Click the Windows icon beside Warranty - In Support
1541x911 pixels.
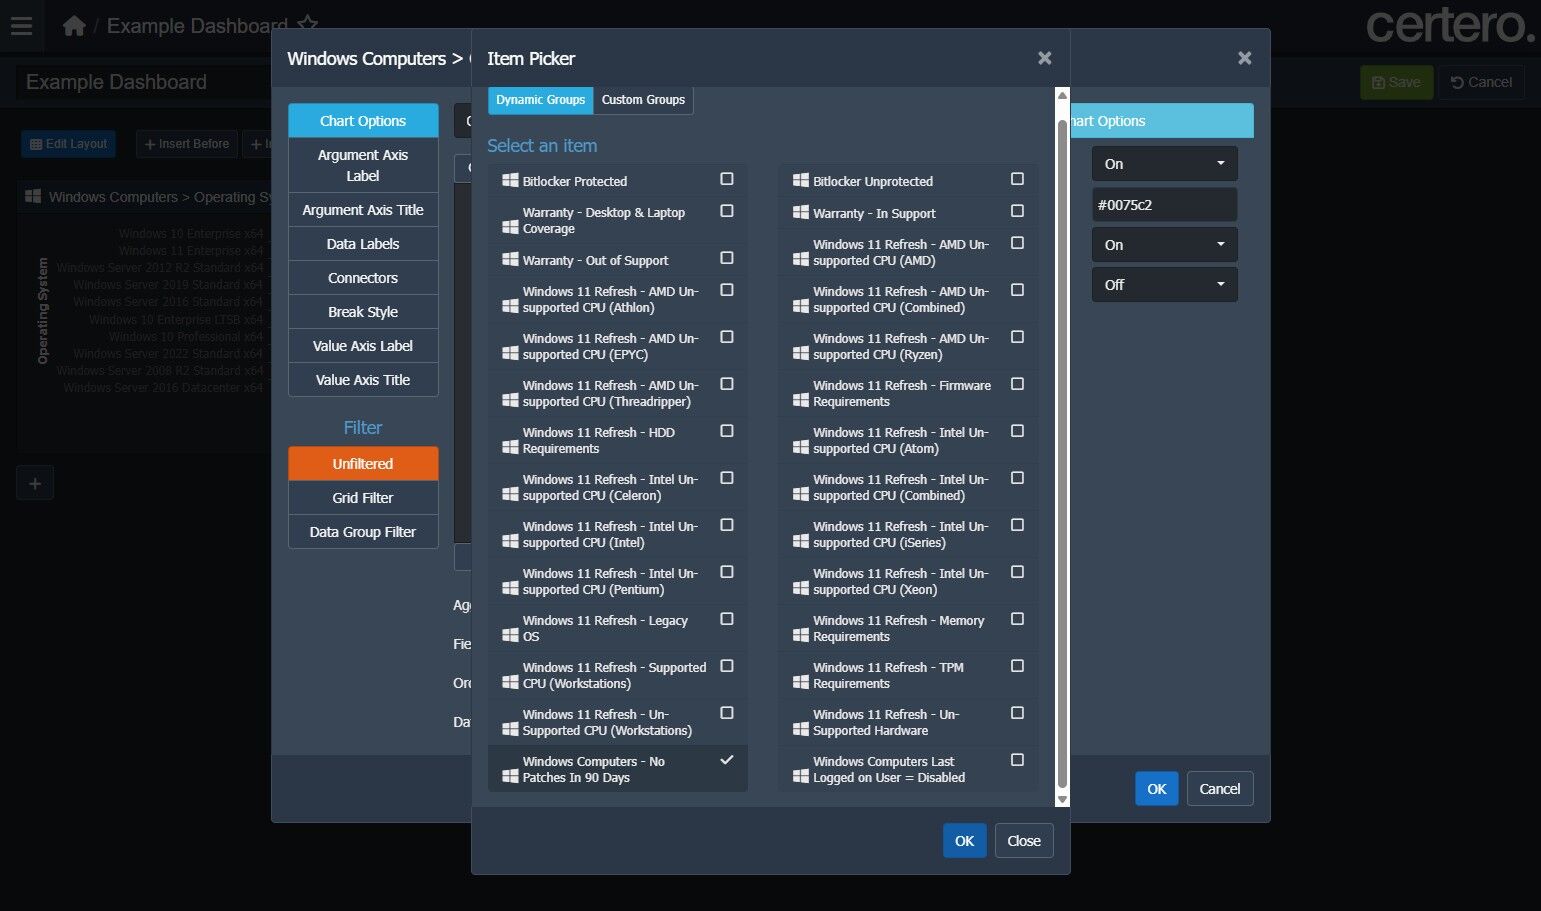click(801, 212)
